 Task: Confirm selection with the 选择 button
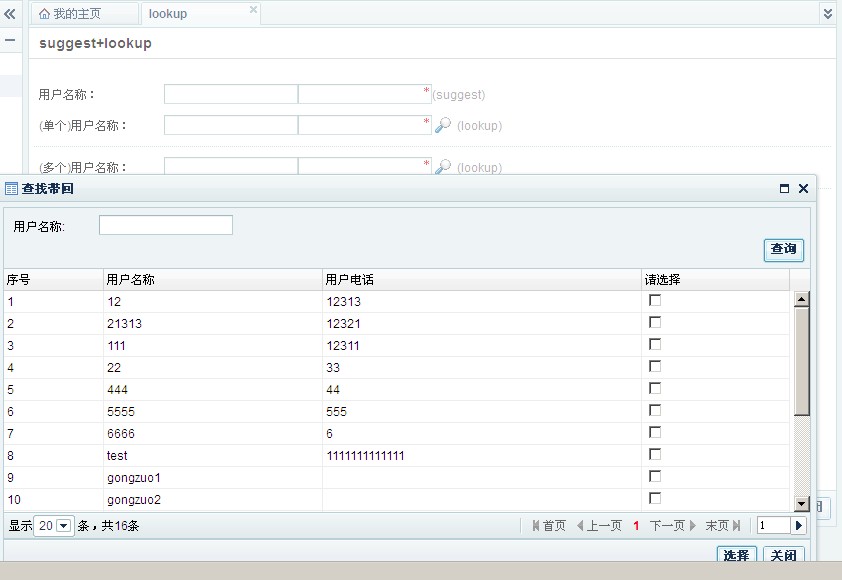(736, 554)
